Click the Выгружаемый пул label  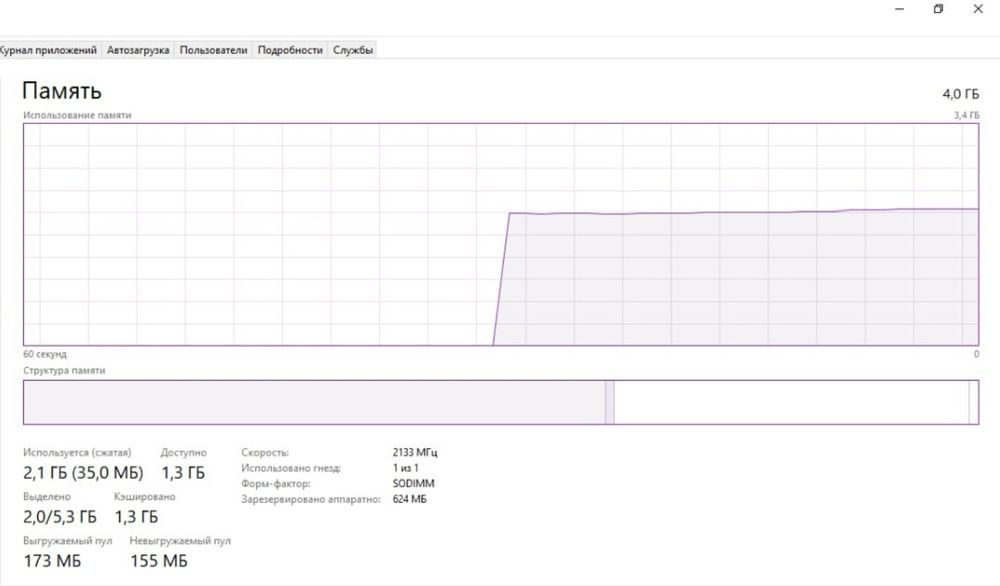point(68,541)
